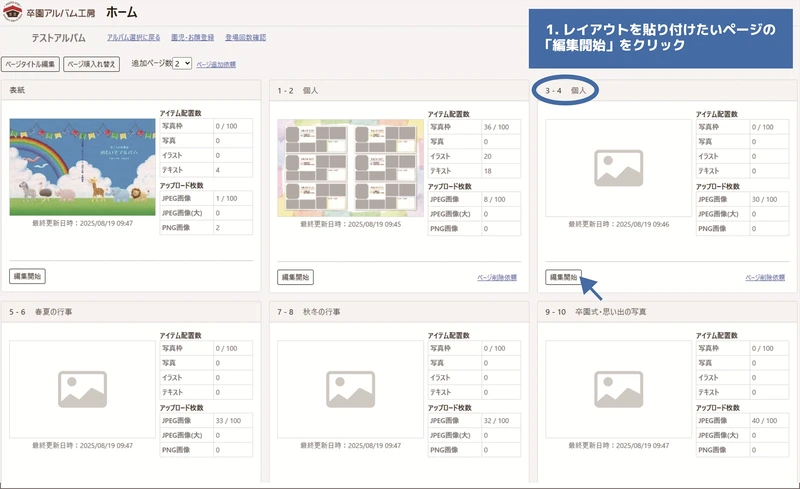Click the ページ順入れ替え button
This screenshot has height=489, width=800.
pos(95,63)
